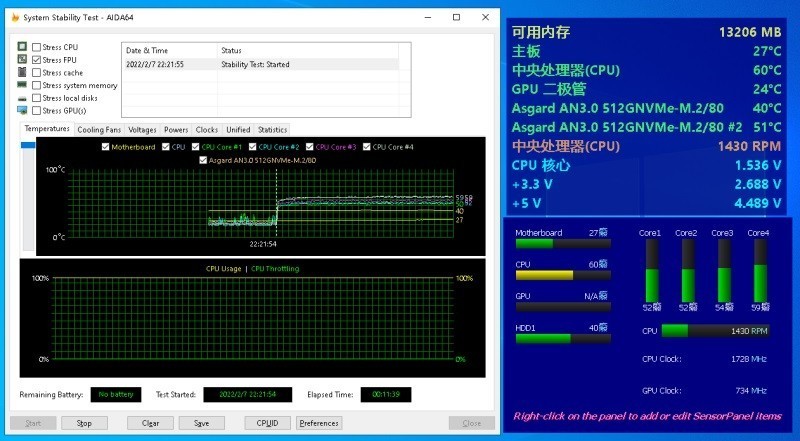Screen dimensions: 800x441
Task: Open the Unified tab
Action: pyautogui.click(x=238, y=130)
